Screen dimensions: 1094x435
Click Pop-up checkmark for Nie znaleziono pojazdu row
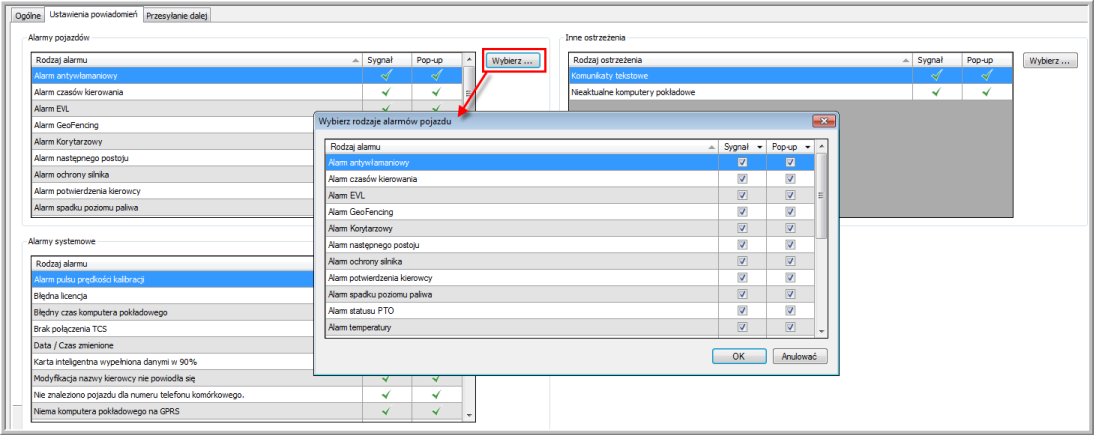click(x=436, y=394)
